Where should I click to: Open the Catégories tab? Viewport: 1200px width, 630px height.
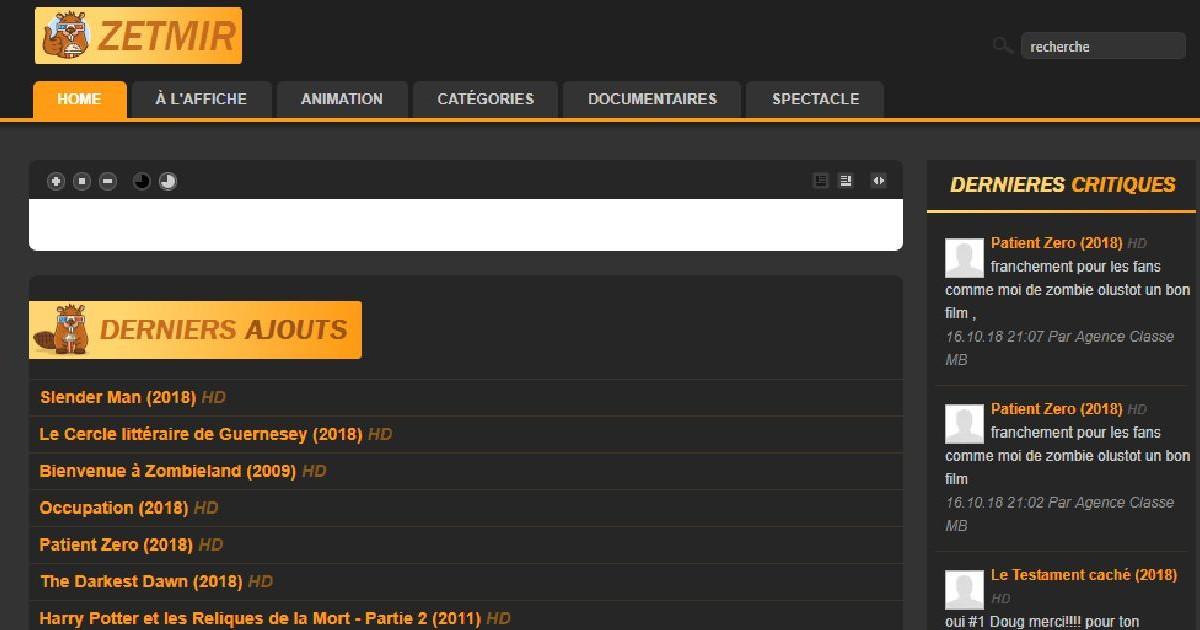485,99
